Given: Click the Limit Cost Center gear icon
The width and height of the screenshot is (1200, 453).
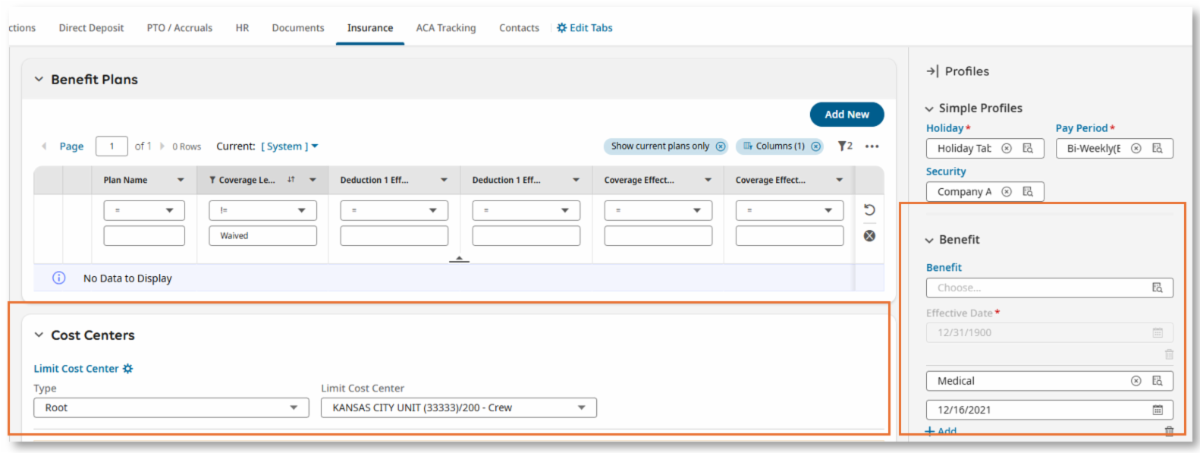Looking at the screenshot, I should (127, 369).
